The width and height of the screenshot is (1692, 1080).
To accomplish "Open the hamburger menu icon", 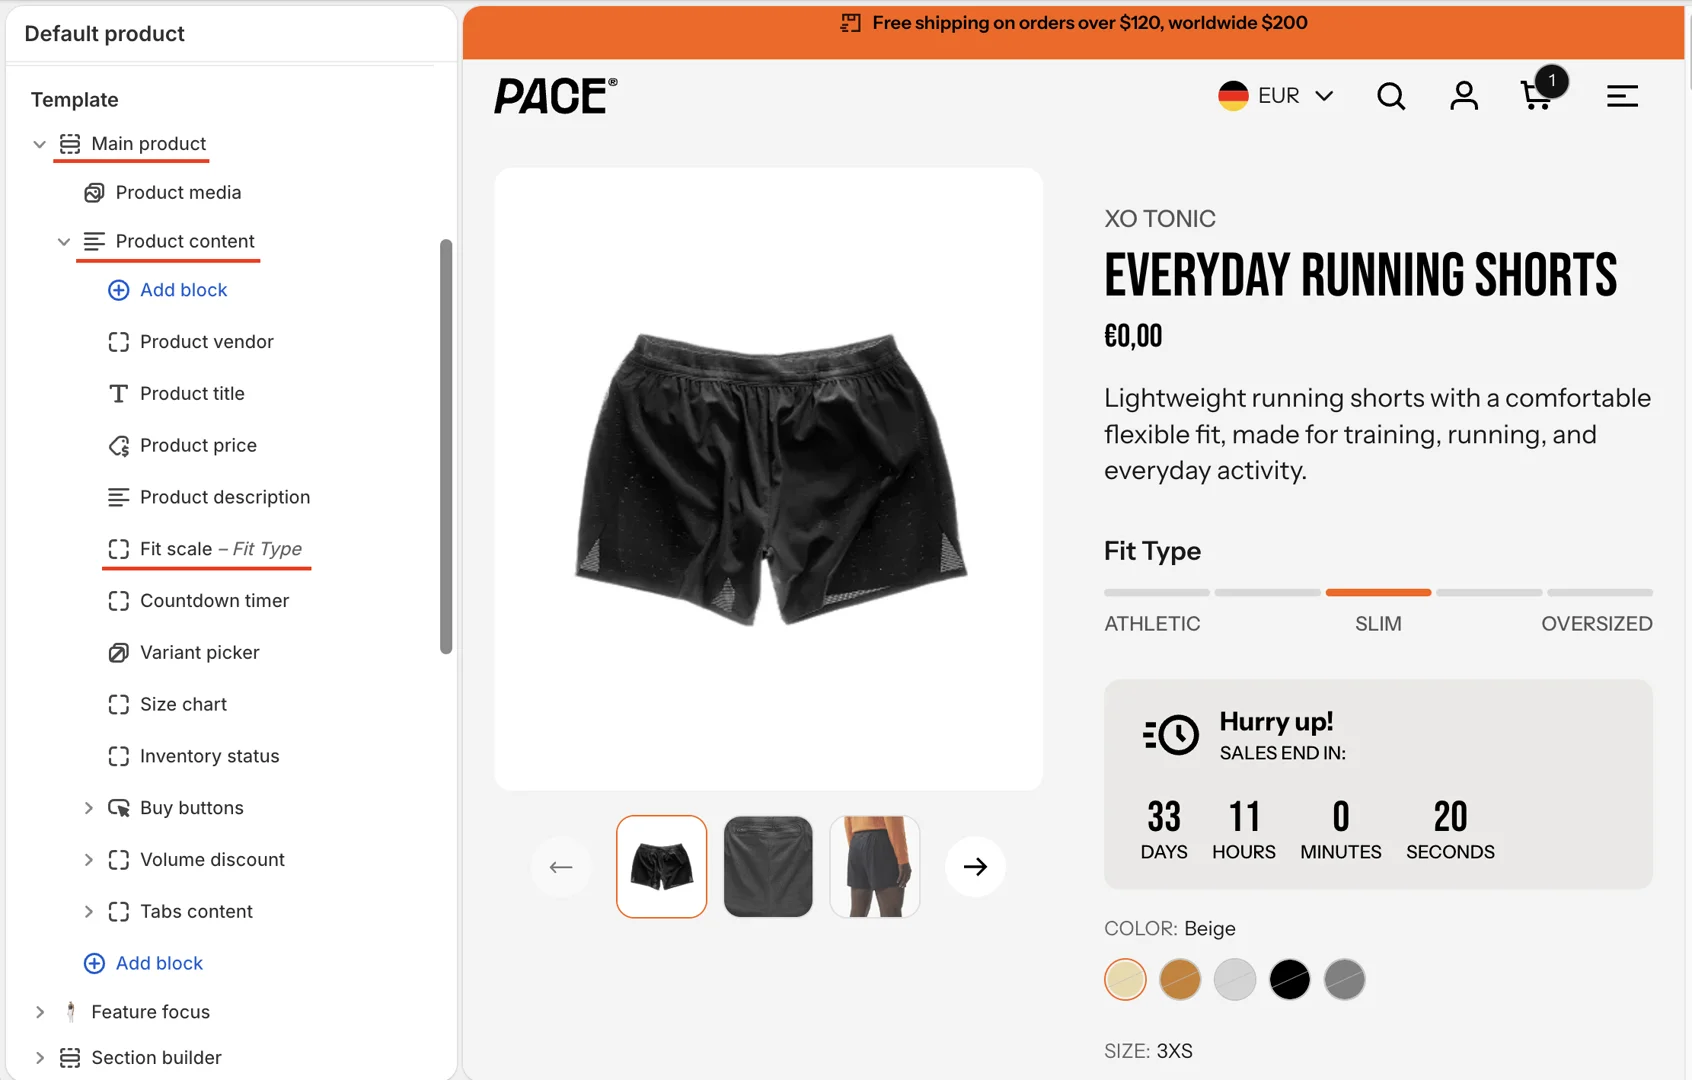I will tap(1622, 96).
